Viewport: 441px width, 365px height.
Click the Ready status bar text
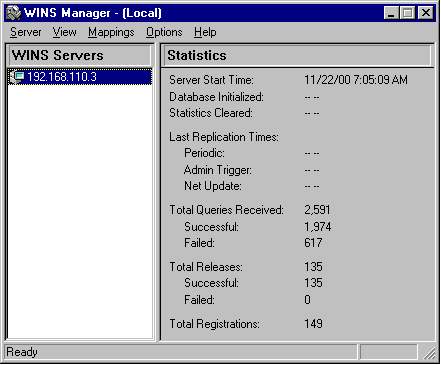[22, 352]
